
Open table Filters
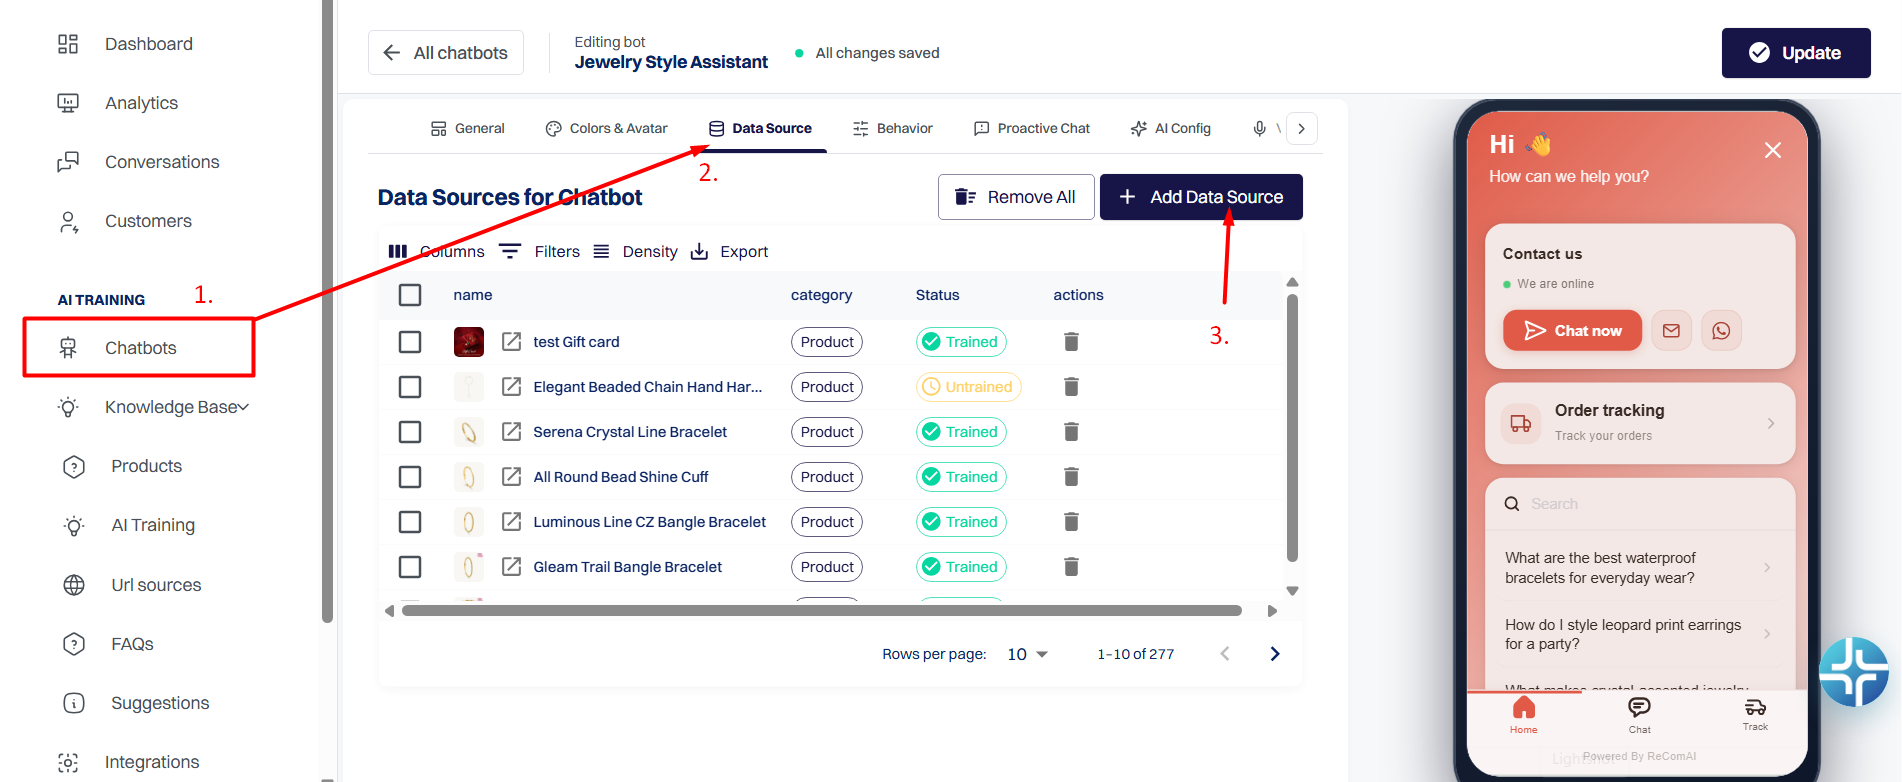pyautogui.click(x=540, y=251)
